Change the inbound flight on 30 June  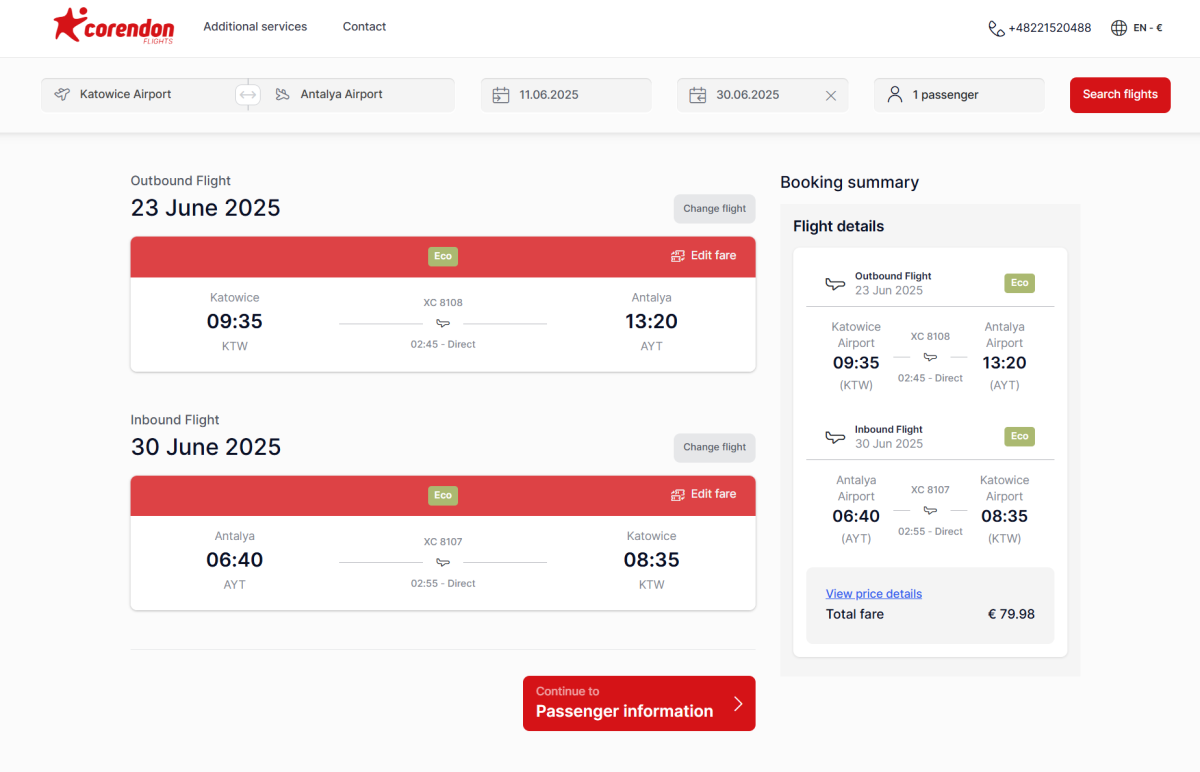[714, 447]
